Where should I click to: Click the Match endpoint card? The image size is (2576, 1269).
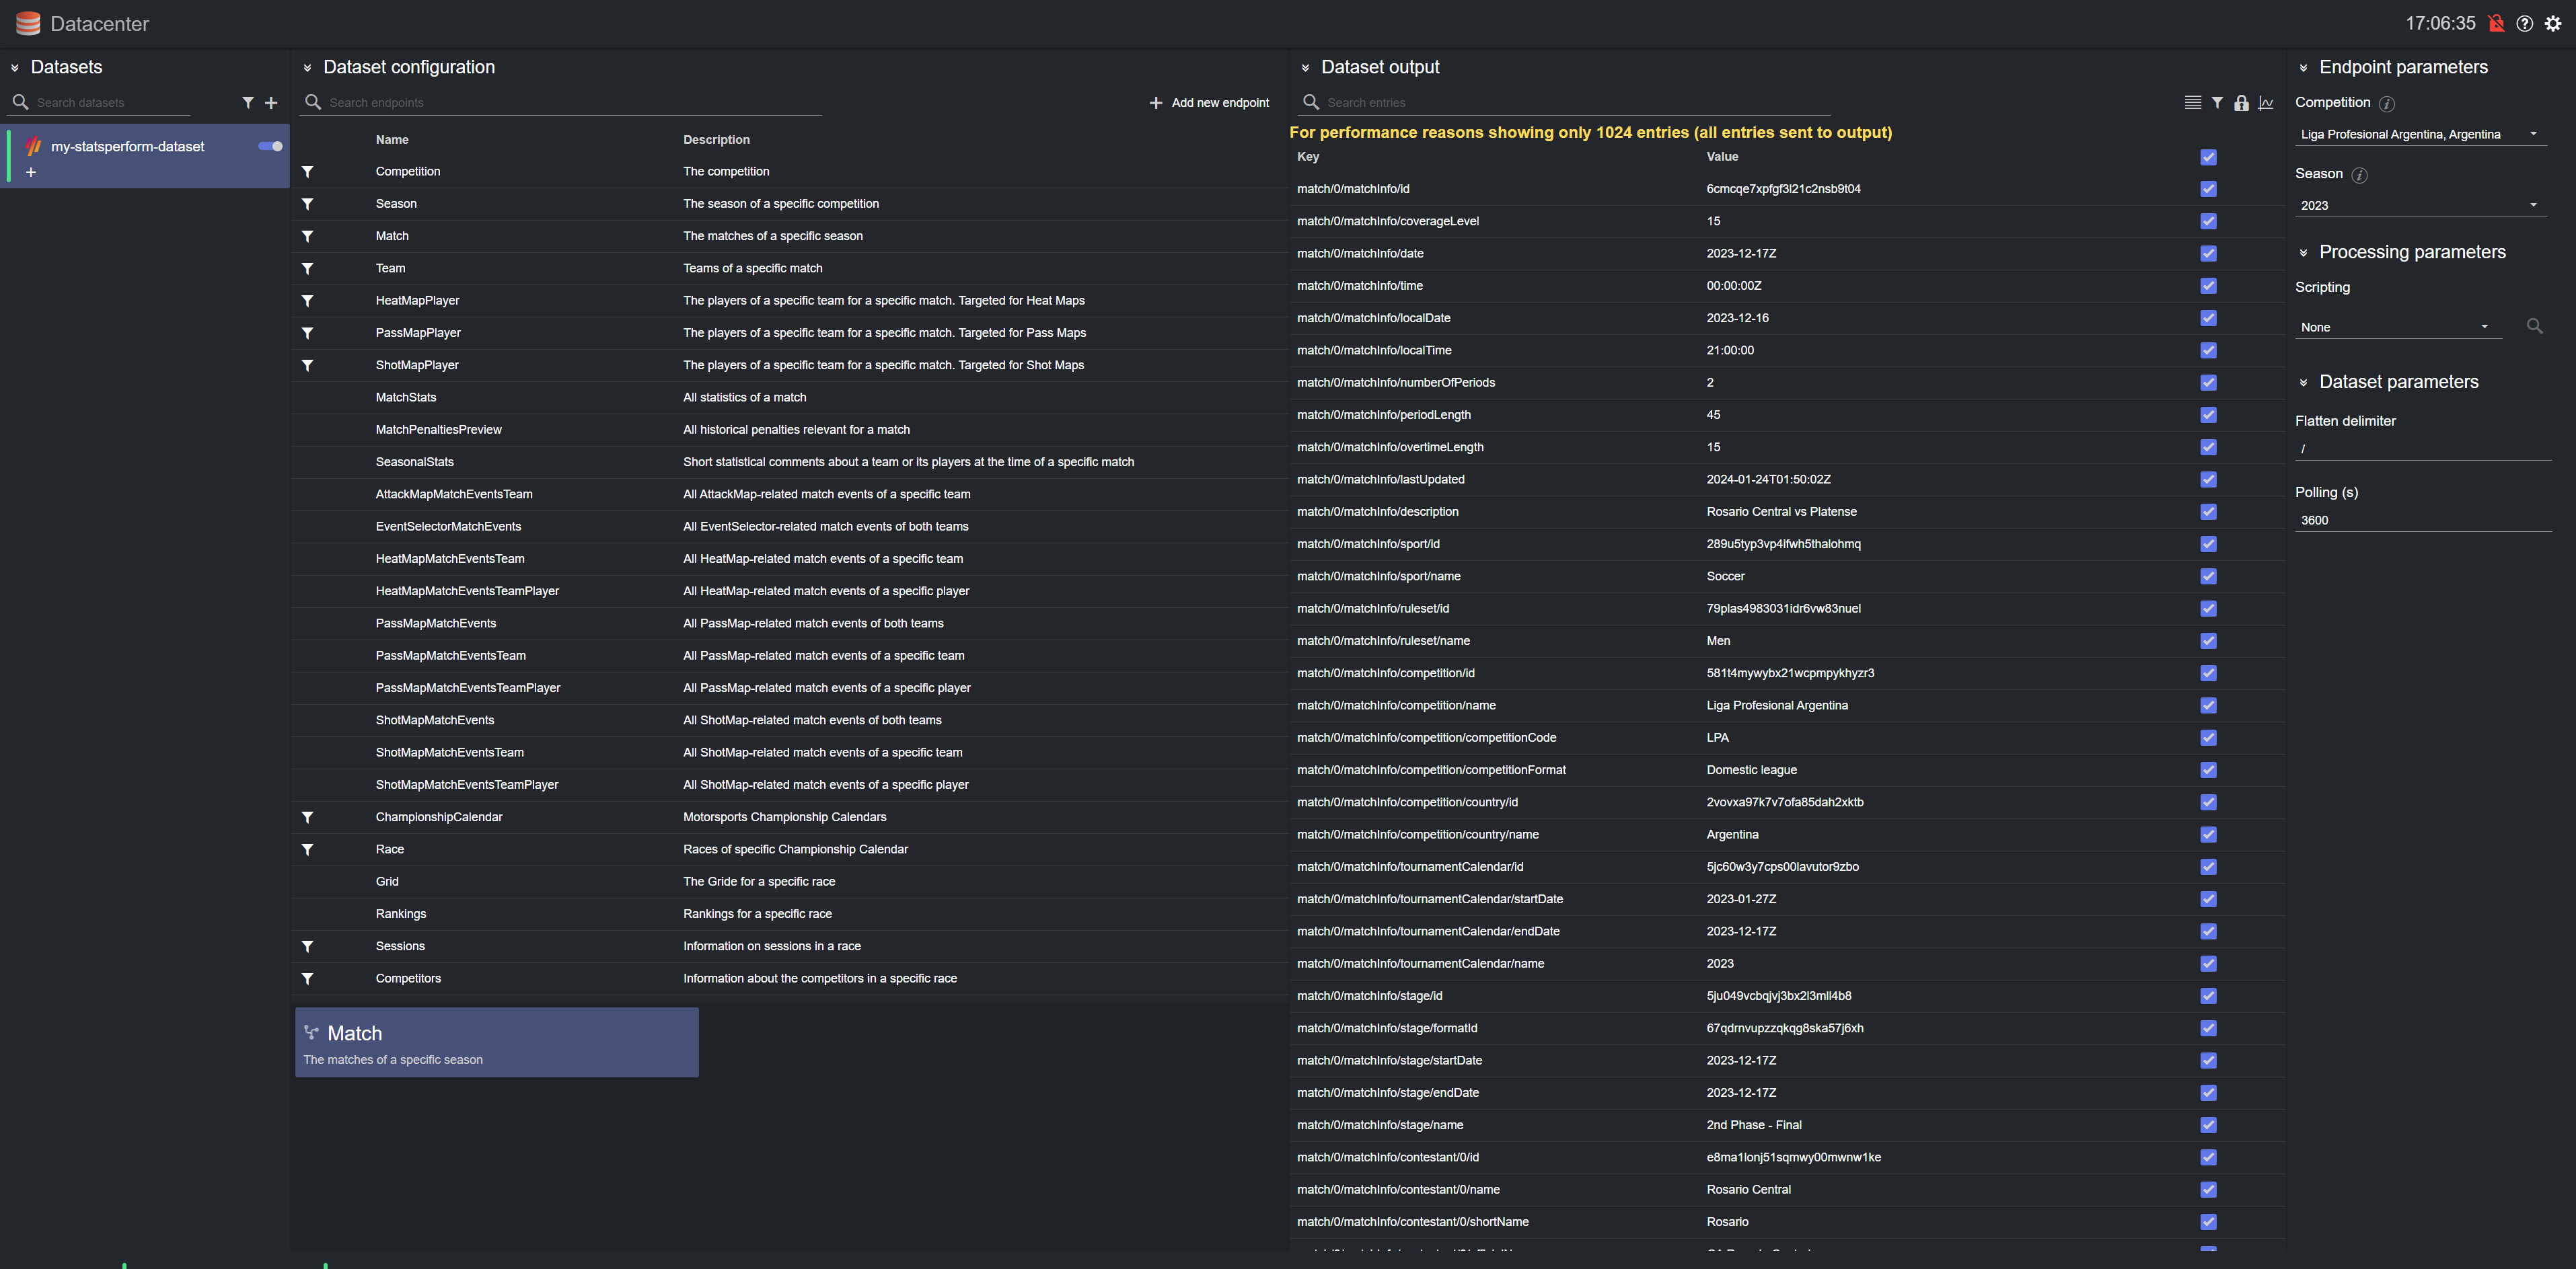coord(496,1042)
